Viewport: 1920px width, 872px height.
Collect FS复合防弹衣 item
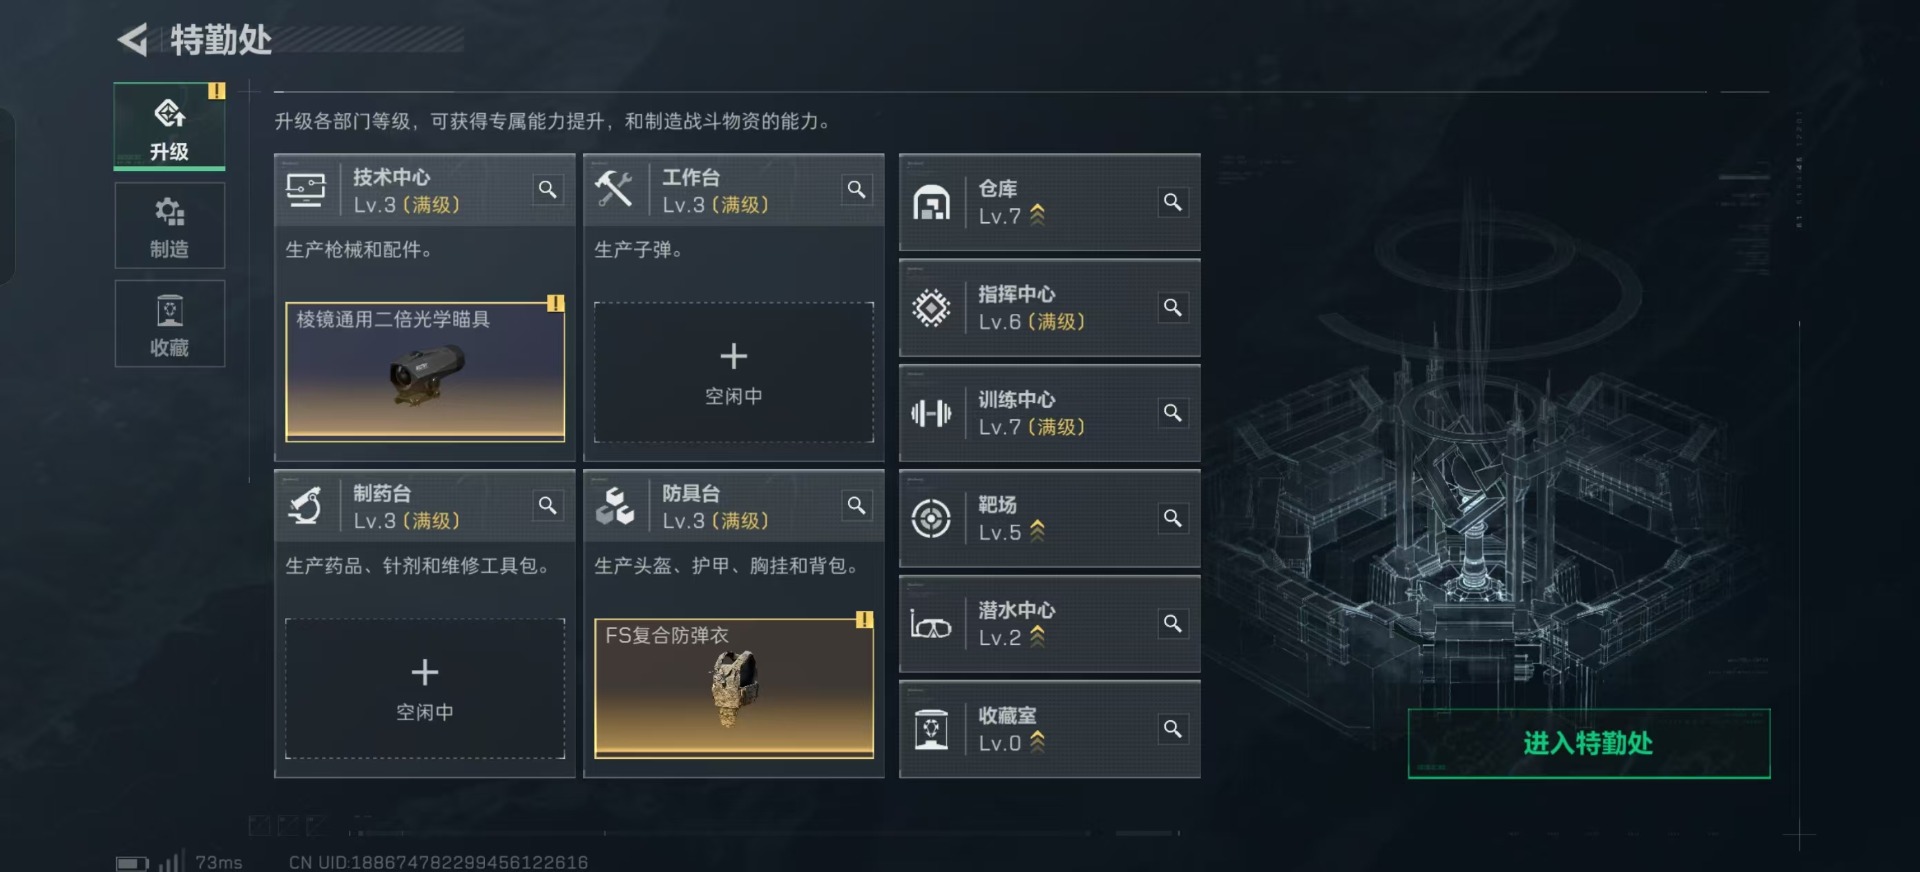pos(733,688)
